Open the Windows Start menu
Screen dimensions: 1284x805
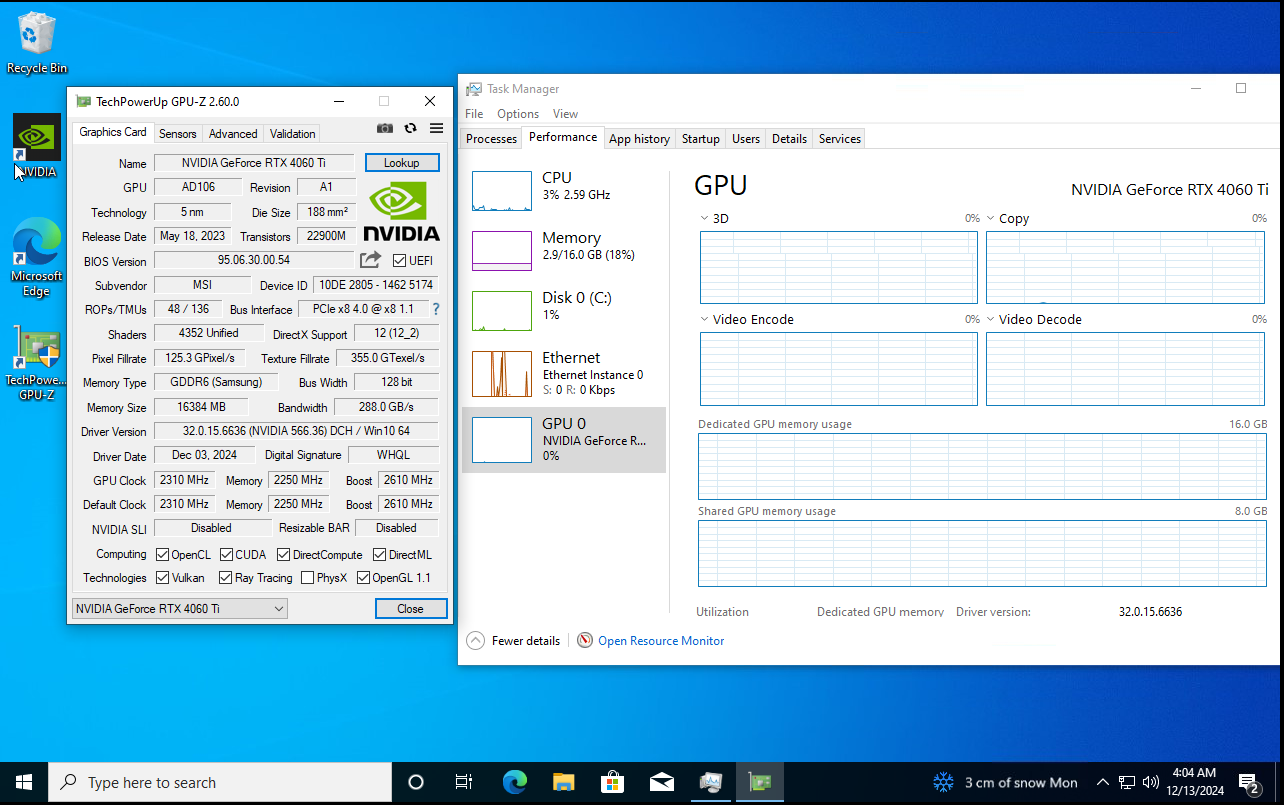point(24,782)
